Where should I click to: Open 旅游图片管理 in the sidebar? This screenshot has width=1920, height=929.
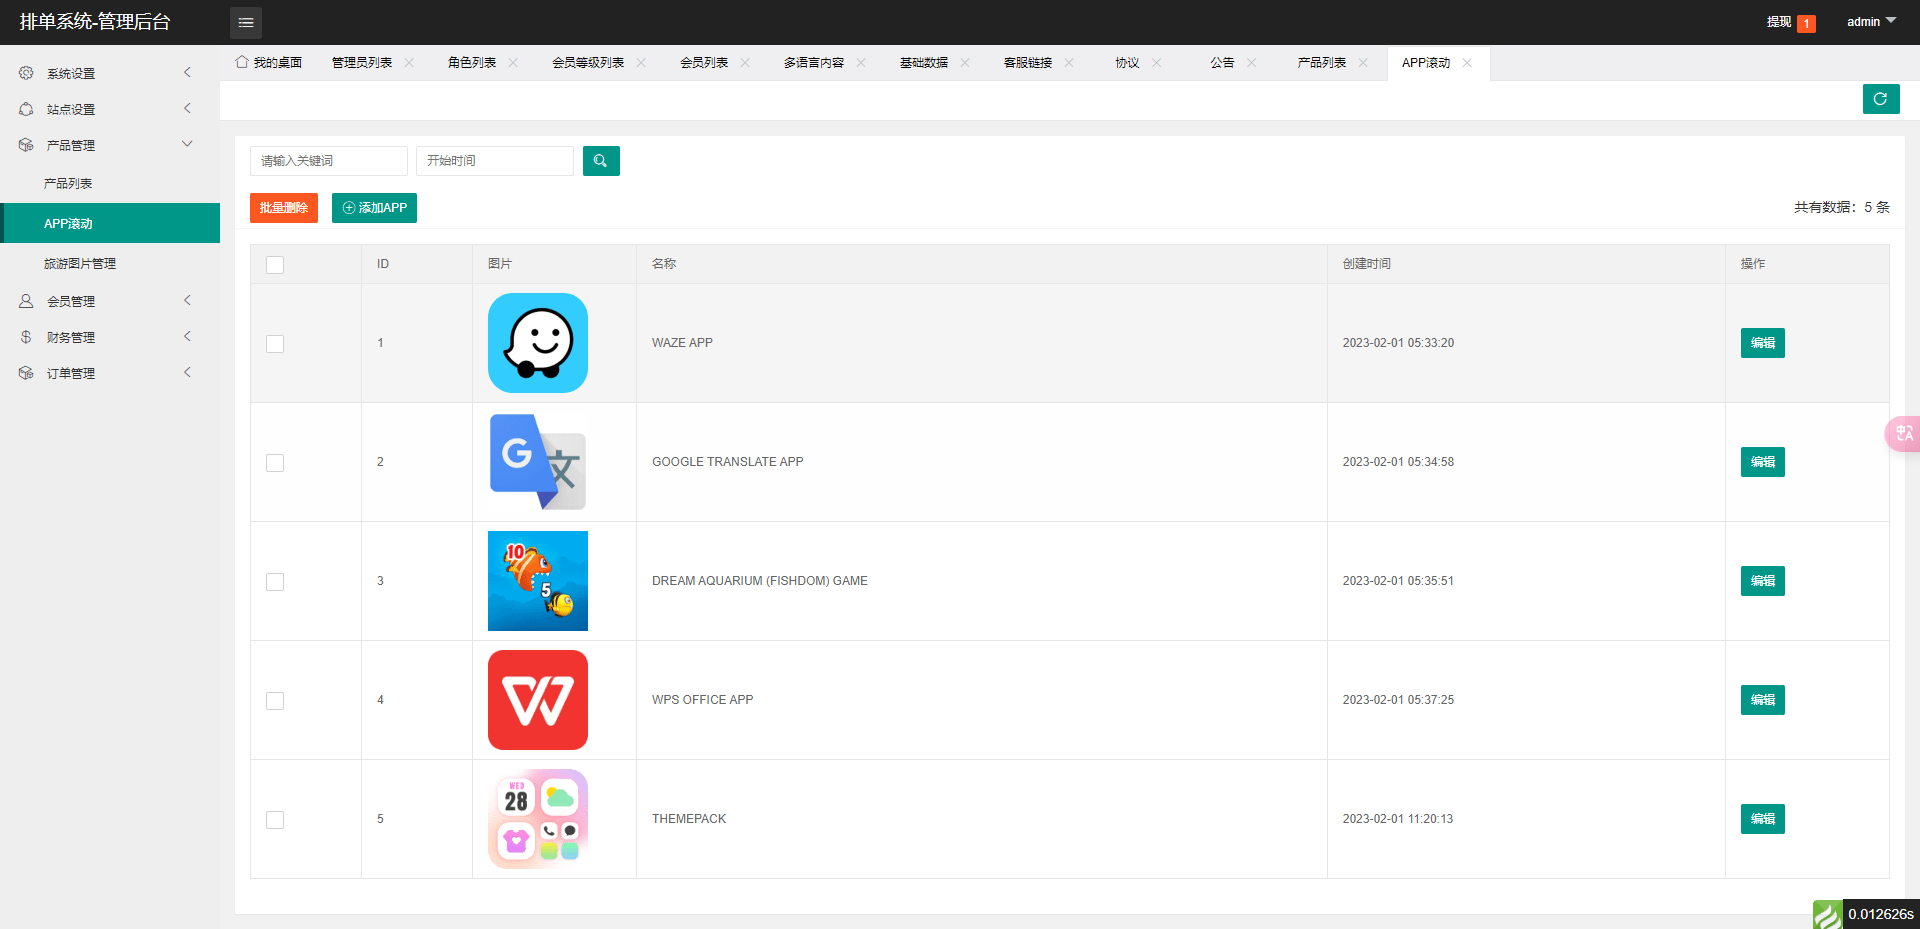tap(80, 264)
